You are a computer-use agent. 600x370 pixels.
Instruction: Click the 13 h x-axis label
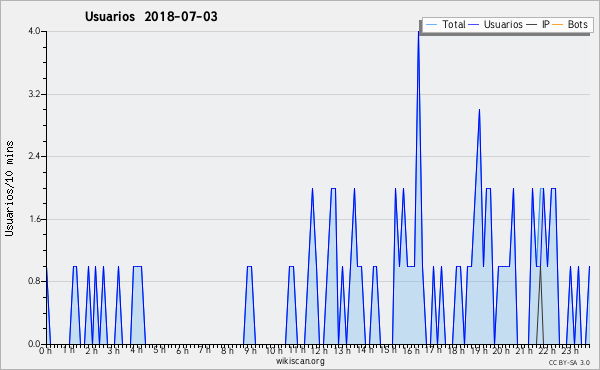coord(342,350)
